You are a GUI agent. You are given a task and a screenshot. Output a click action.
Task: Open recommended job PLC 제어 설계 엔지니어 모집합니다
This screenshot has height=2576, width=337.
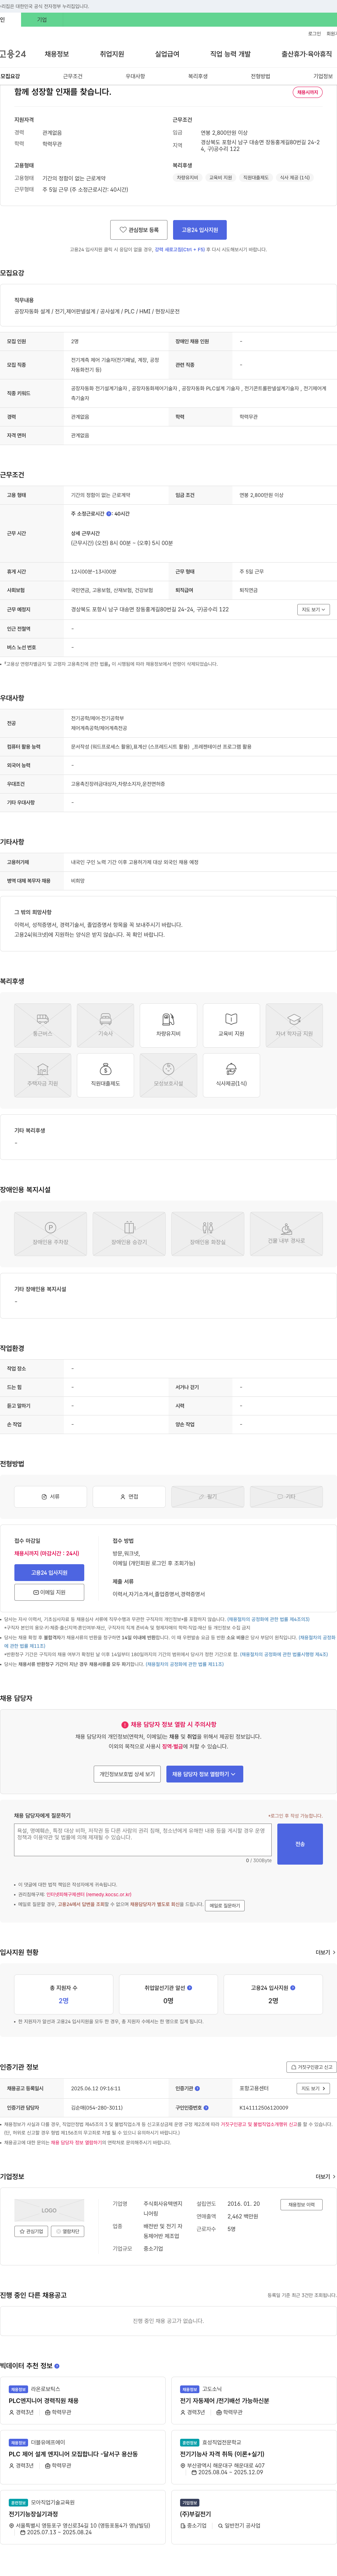pos(73,2454)
